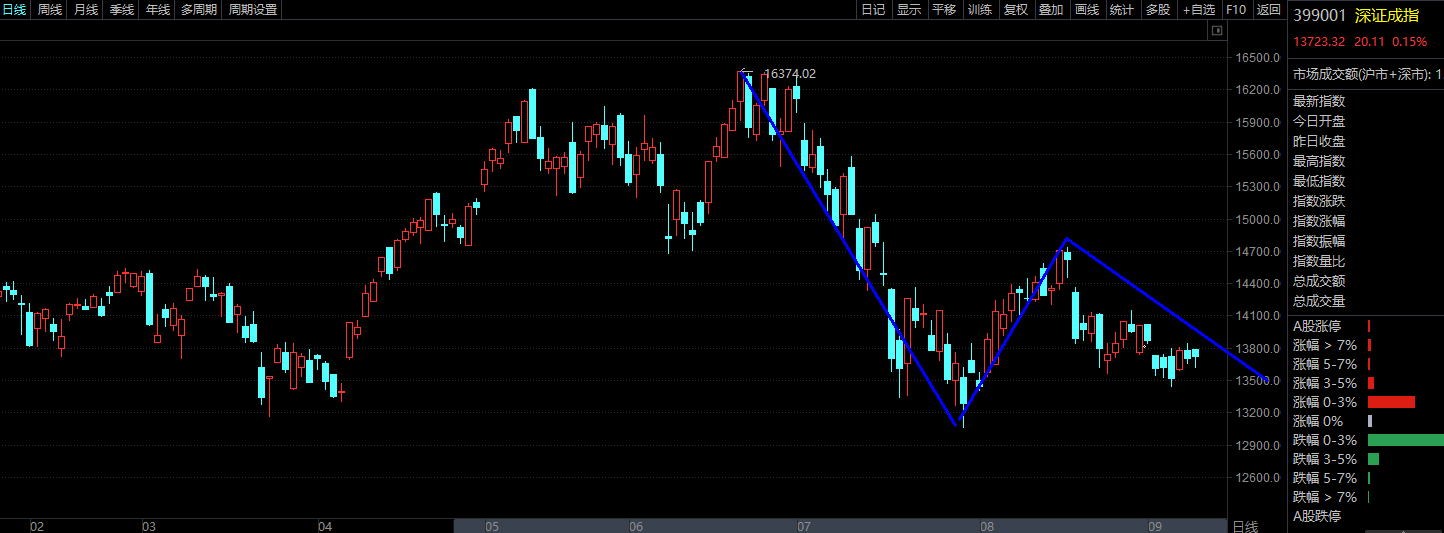1444x533 pixels.
Task: Open 周期设置 period settings
Action: (252, 9)
